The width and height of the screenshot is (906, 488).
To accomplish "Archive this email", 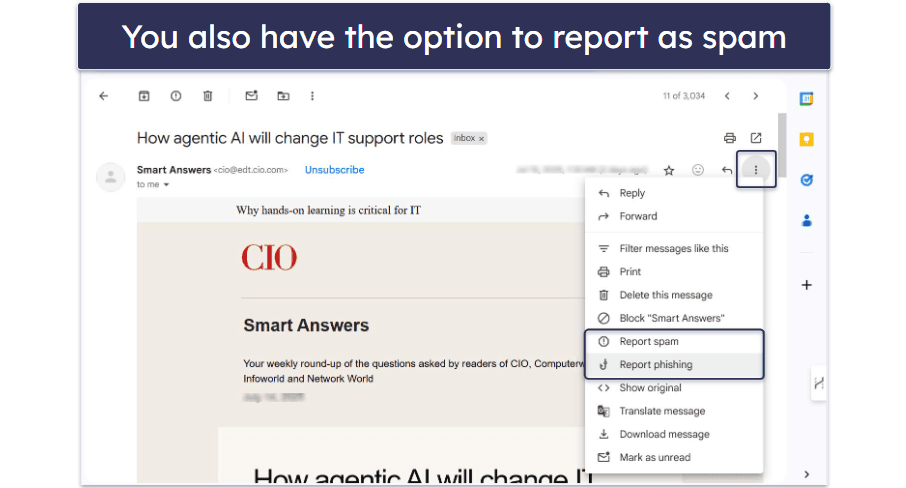I will pos(144,96).
